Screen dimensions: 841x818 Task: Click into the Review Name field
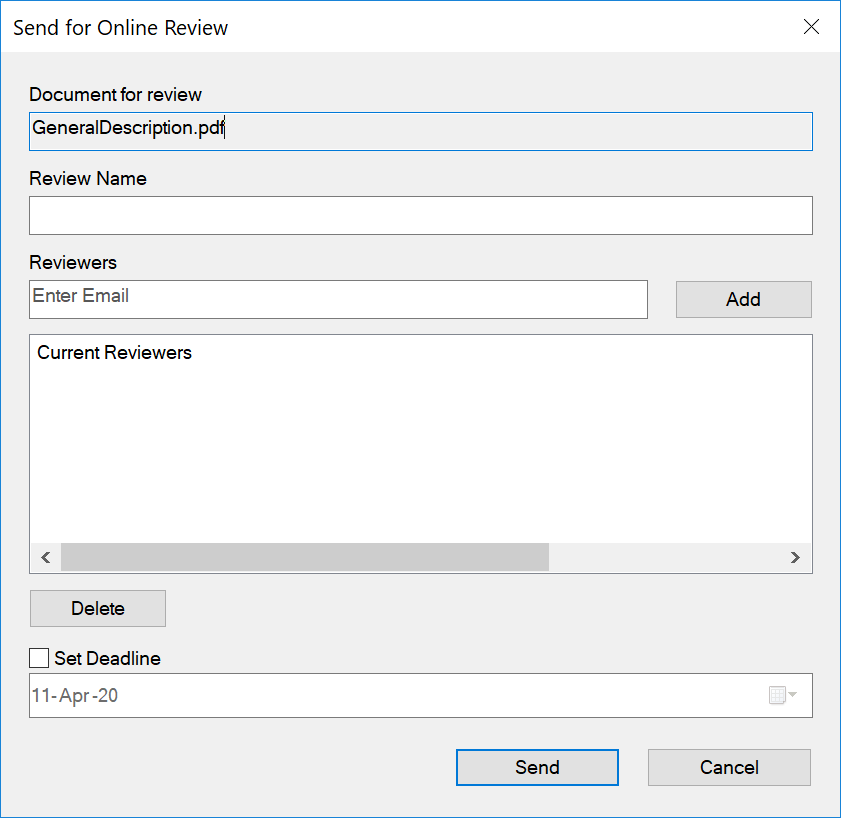pyautogui.click(x=420, y=215)
